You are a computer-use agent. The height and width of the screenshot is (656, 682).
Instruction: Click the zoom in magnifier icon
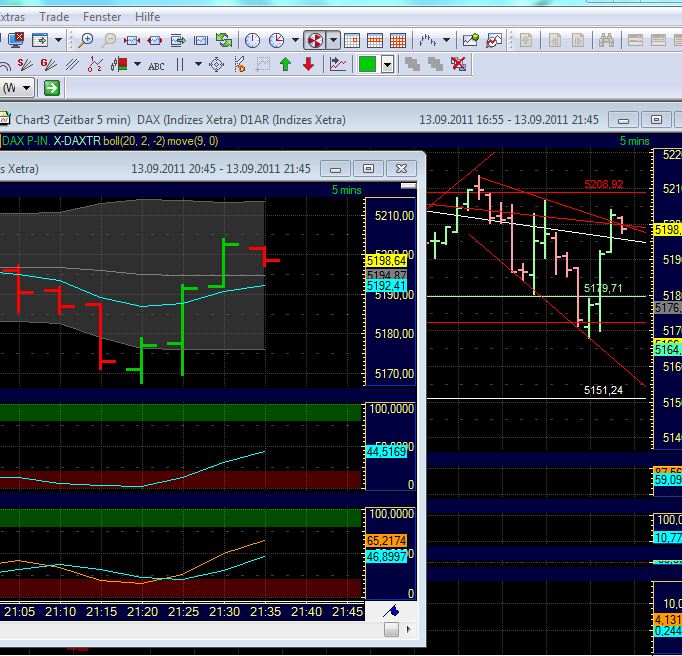[87, 41]
